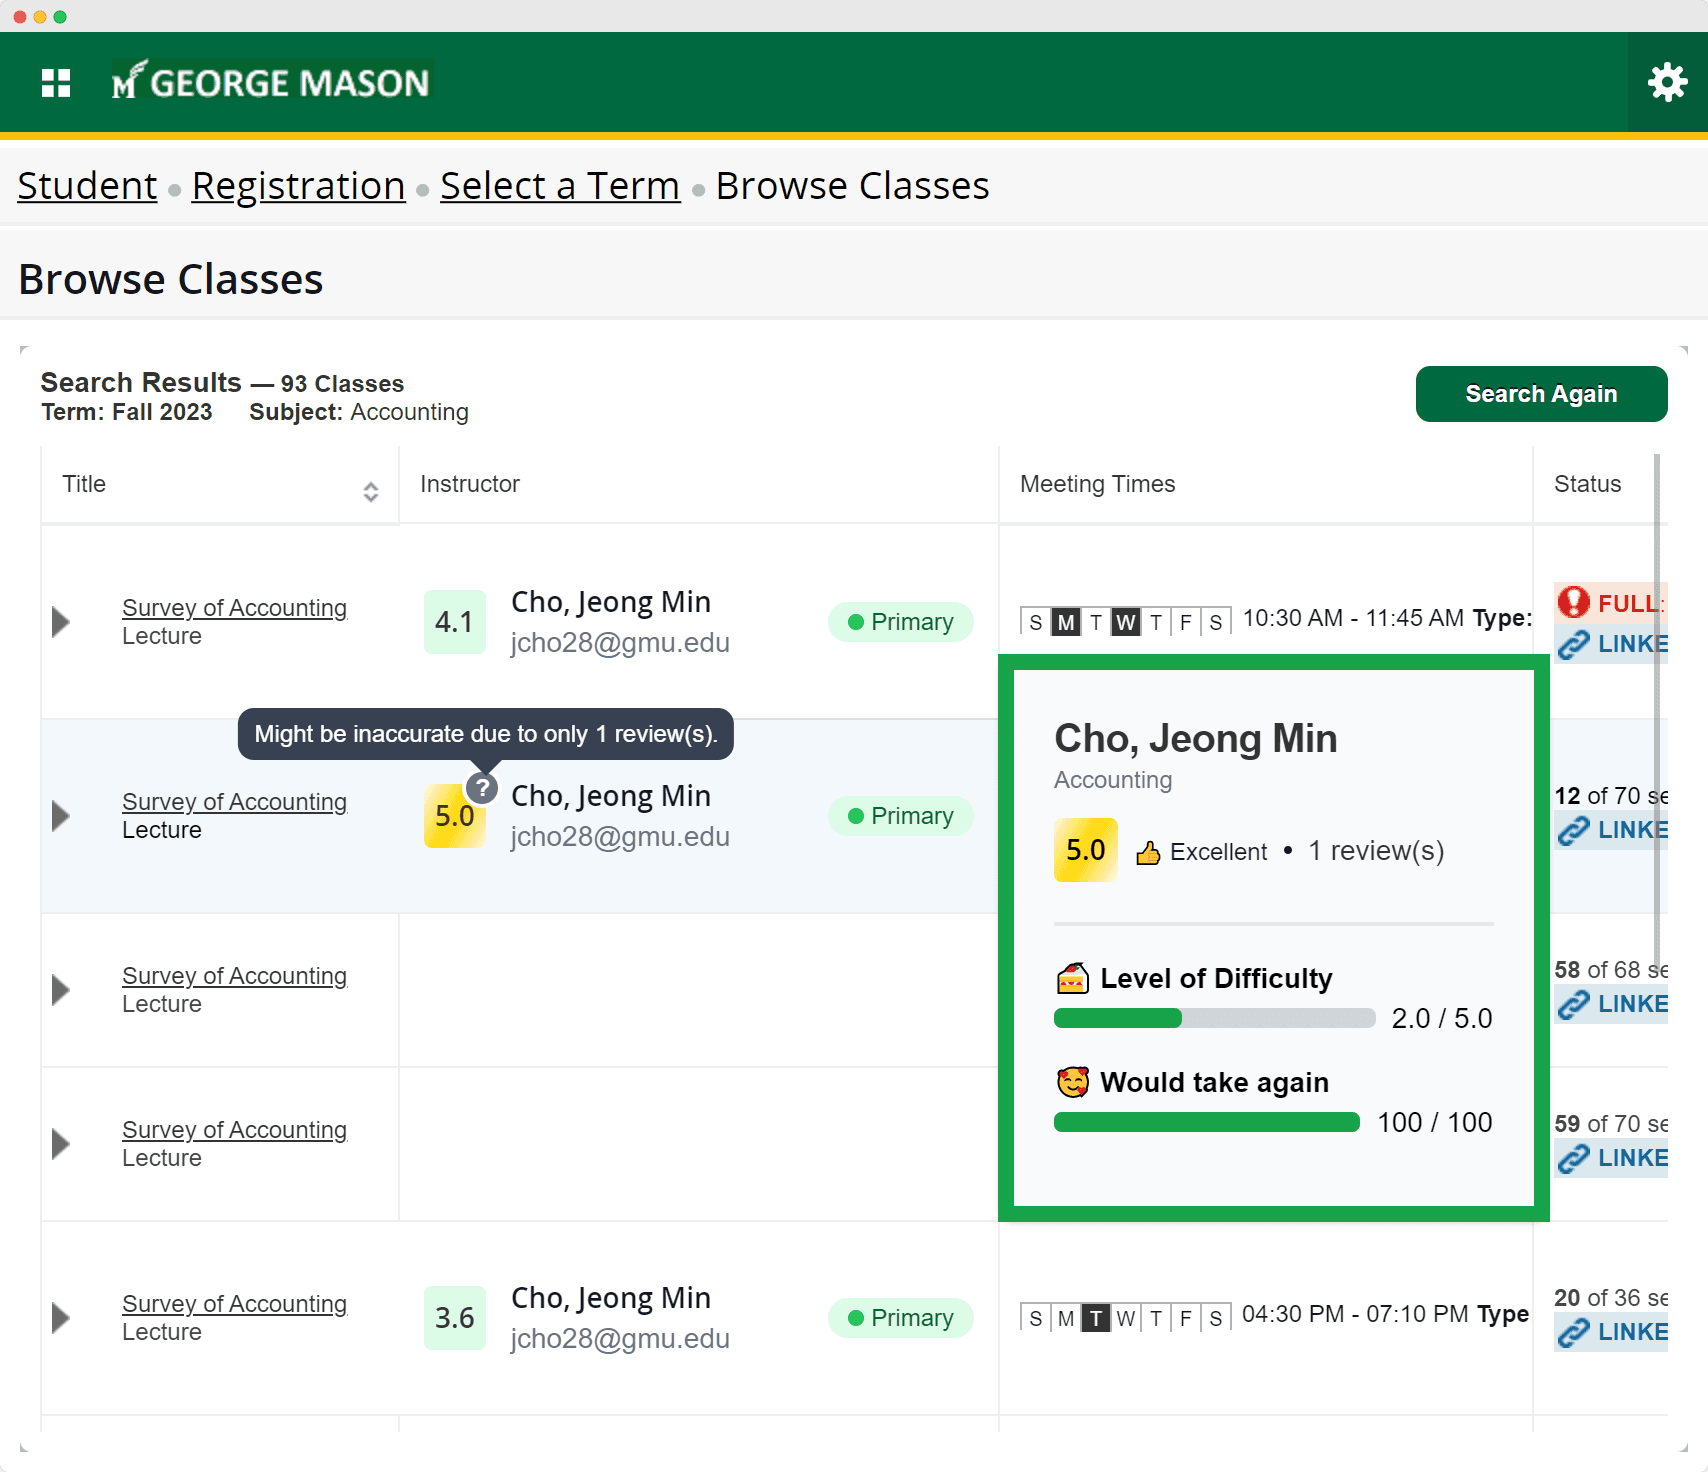Click "2.0 / 5.0" difficulty value
Screen dimensions: 1708x1472
tap(1441, 1018)
